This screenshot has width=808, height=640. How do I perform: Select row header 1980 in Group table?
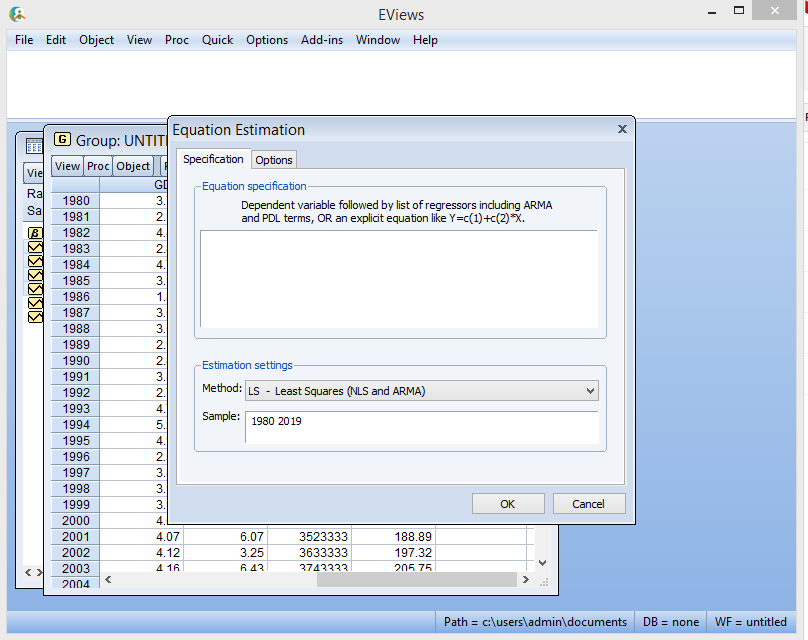[x=76, y=201]
